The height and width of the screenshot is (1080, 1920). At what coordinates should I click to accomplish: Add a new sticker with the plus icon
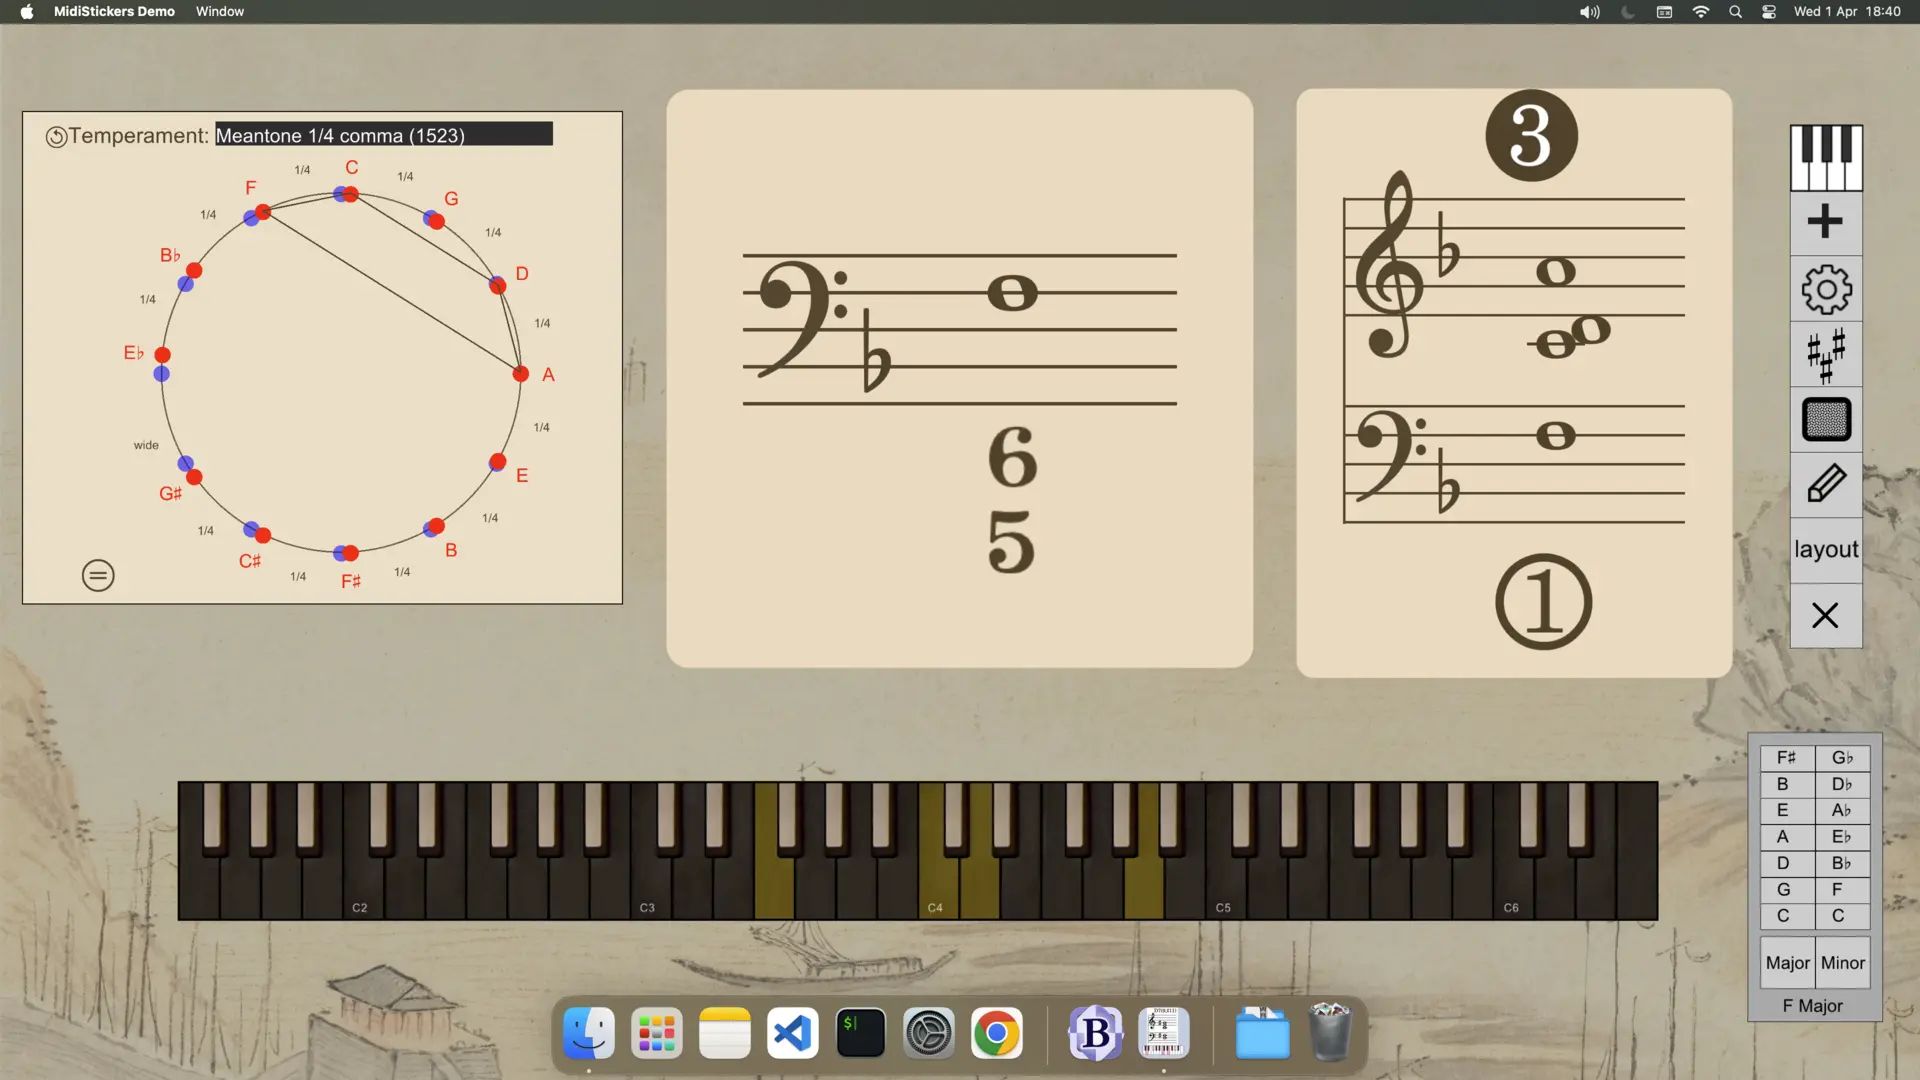pyautogui.click(x=1825, y=221)
